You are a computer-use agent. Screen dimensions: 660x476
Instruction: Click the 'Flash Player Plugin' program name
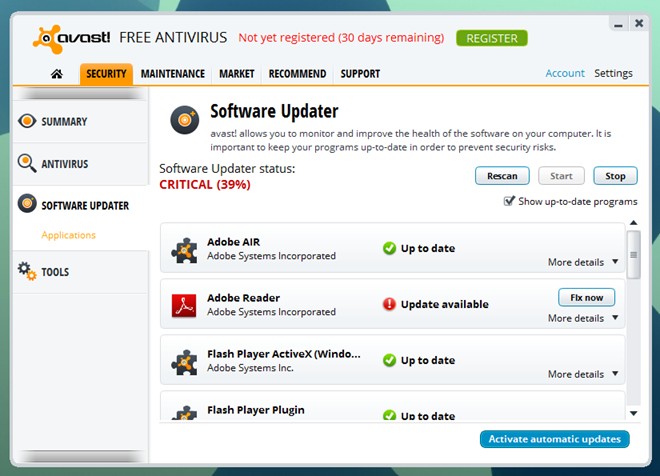[255, 410]
